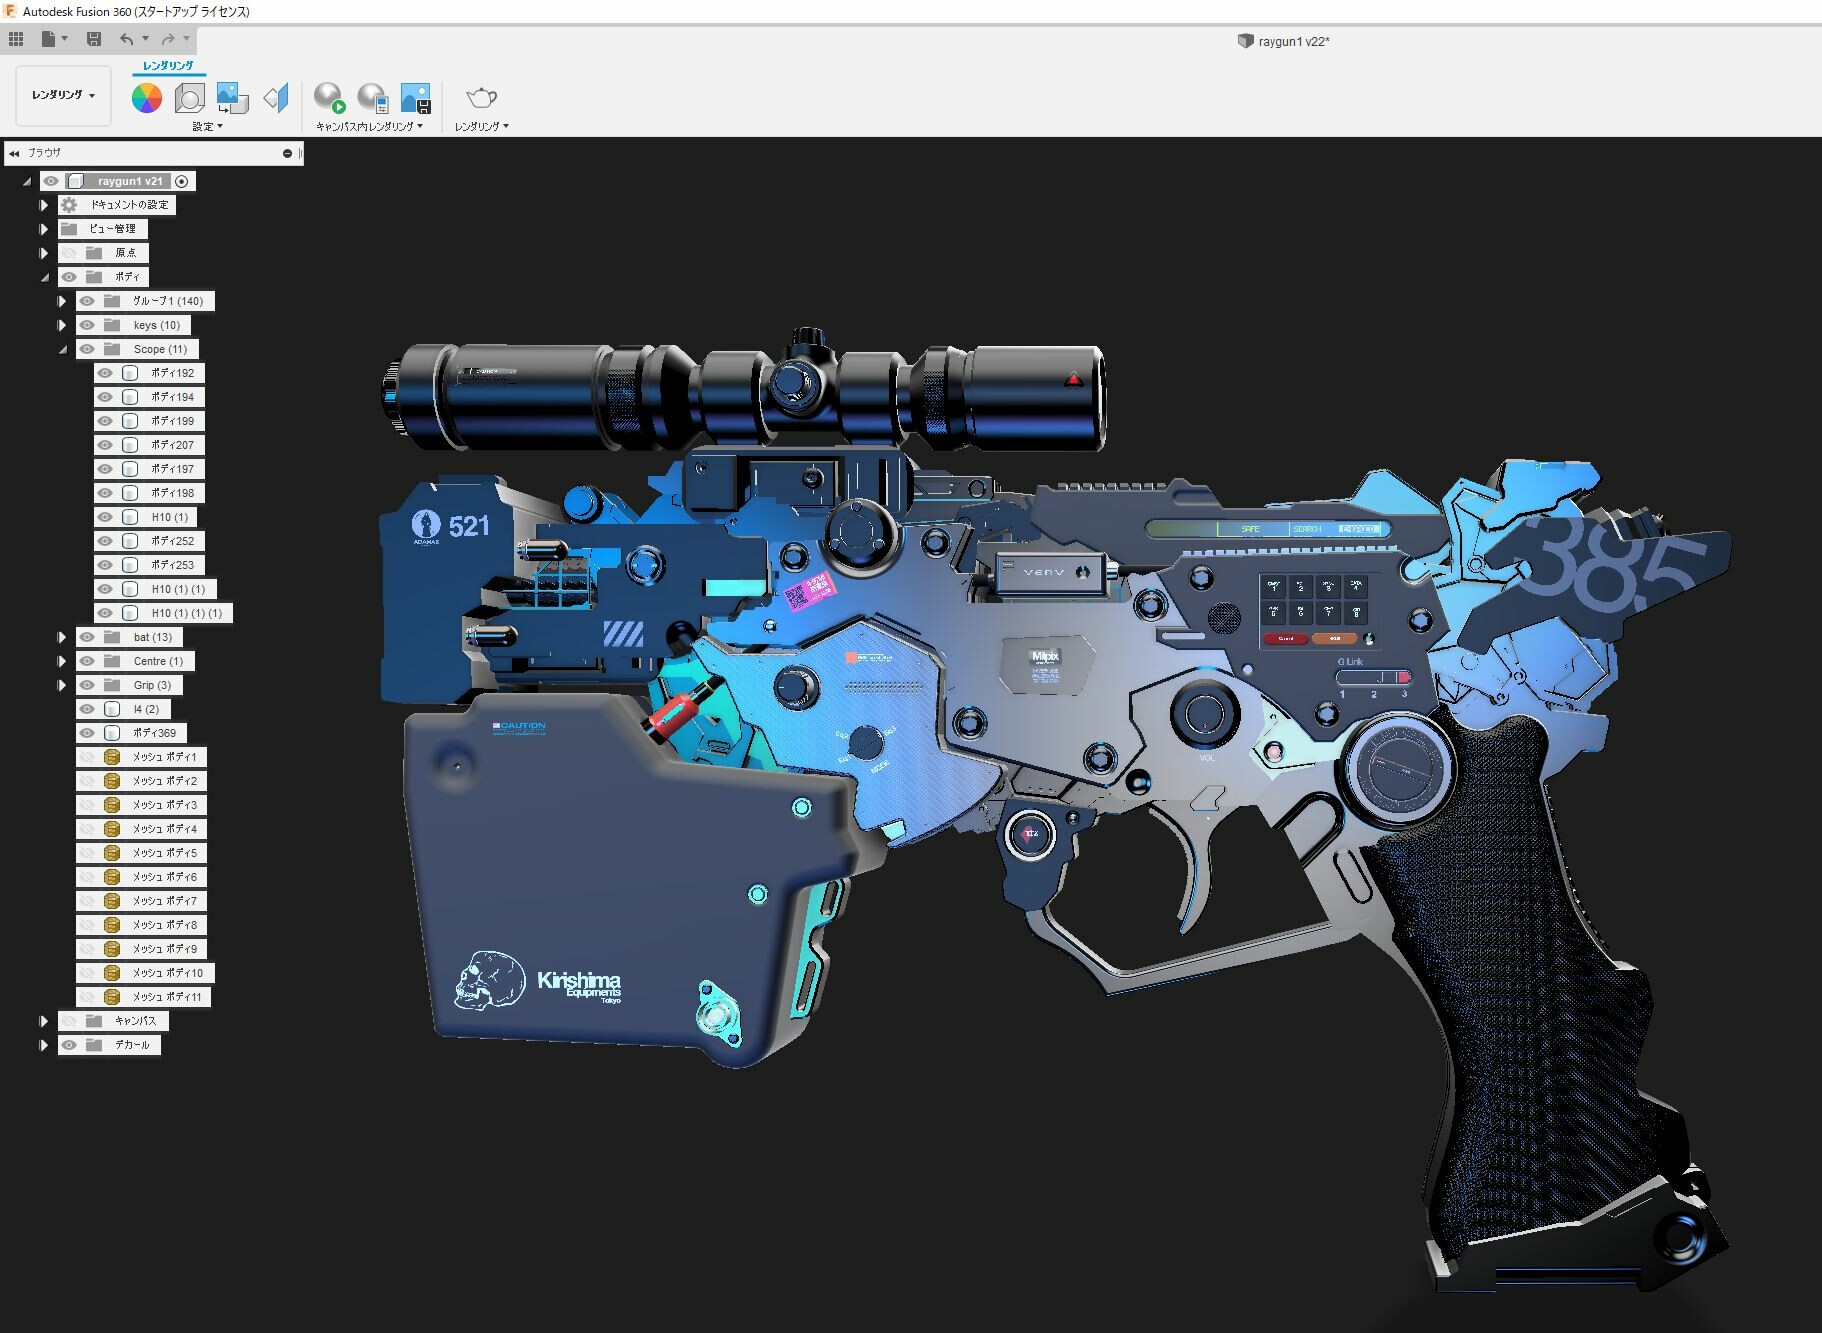Save the document with the floppy icon
Screen dimensions: 1822x1333
click(x=94, y=39)
